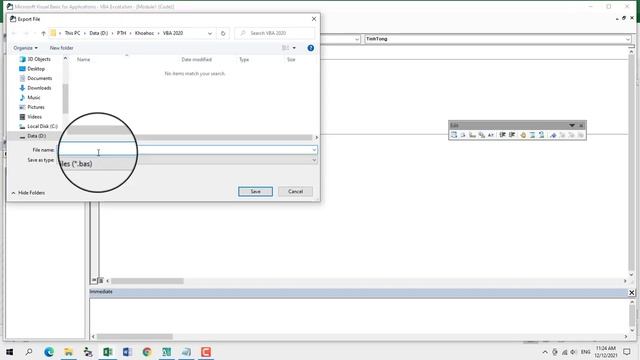Image resolution: width=640 pixels, height=360 pixels.
Task: Open Help in Export File dialog
Action: [x=311, y=48]
